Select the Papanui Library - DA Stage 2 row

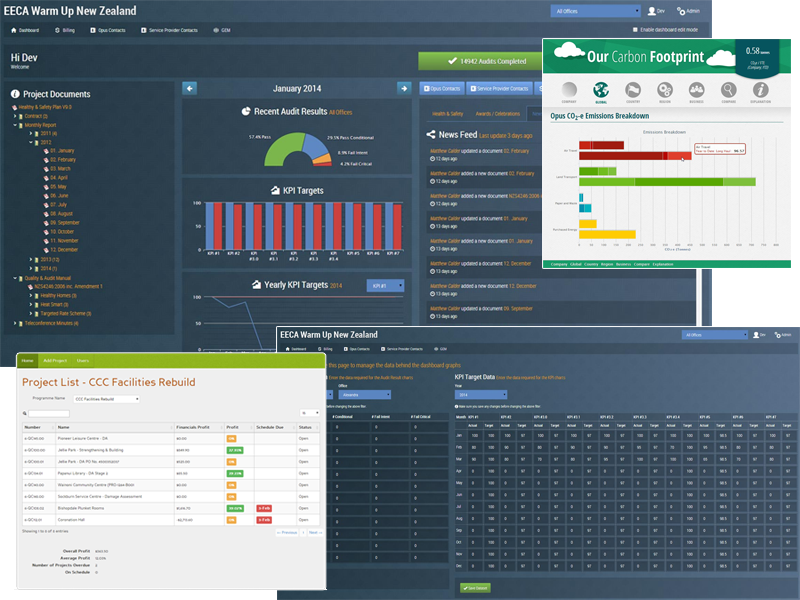tap(171, 473)
